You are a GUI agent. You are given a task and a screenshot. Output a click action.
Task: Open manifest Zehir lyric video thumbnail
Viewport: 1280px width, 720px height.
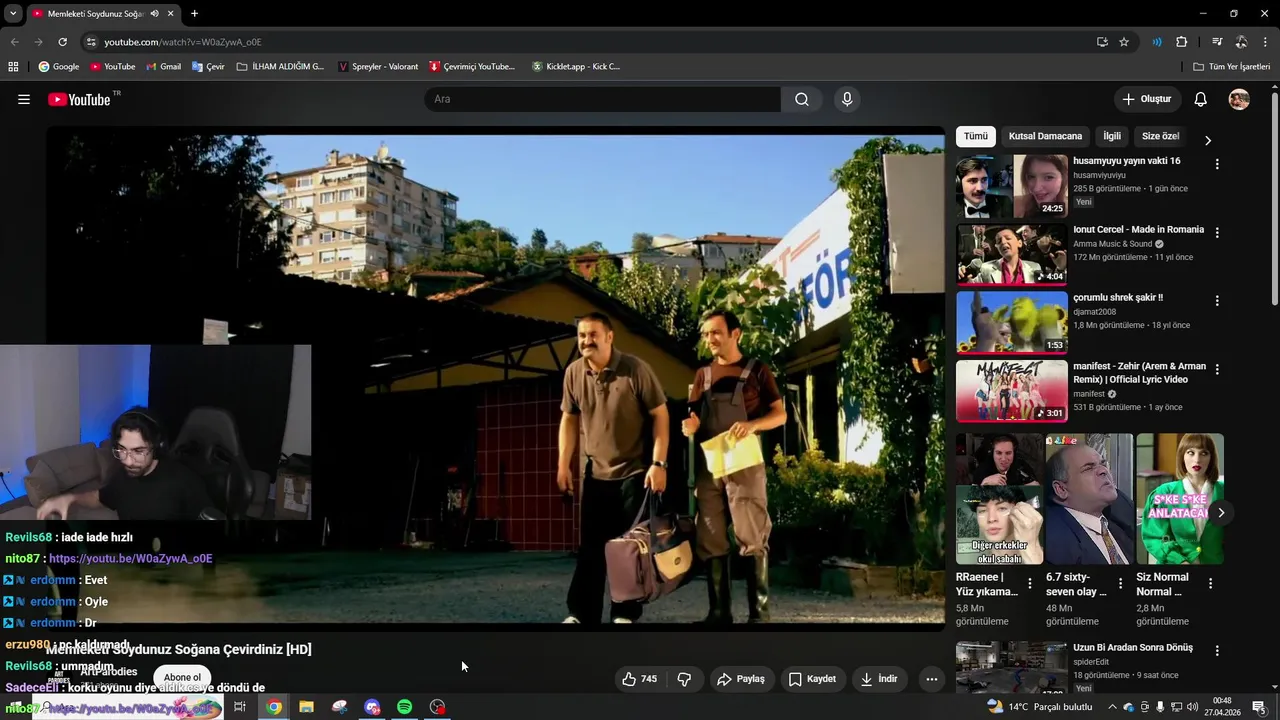click(x=1011, y=391)
